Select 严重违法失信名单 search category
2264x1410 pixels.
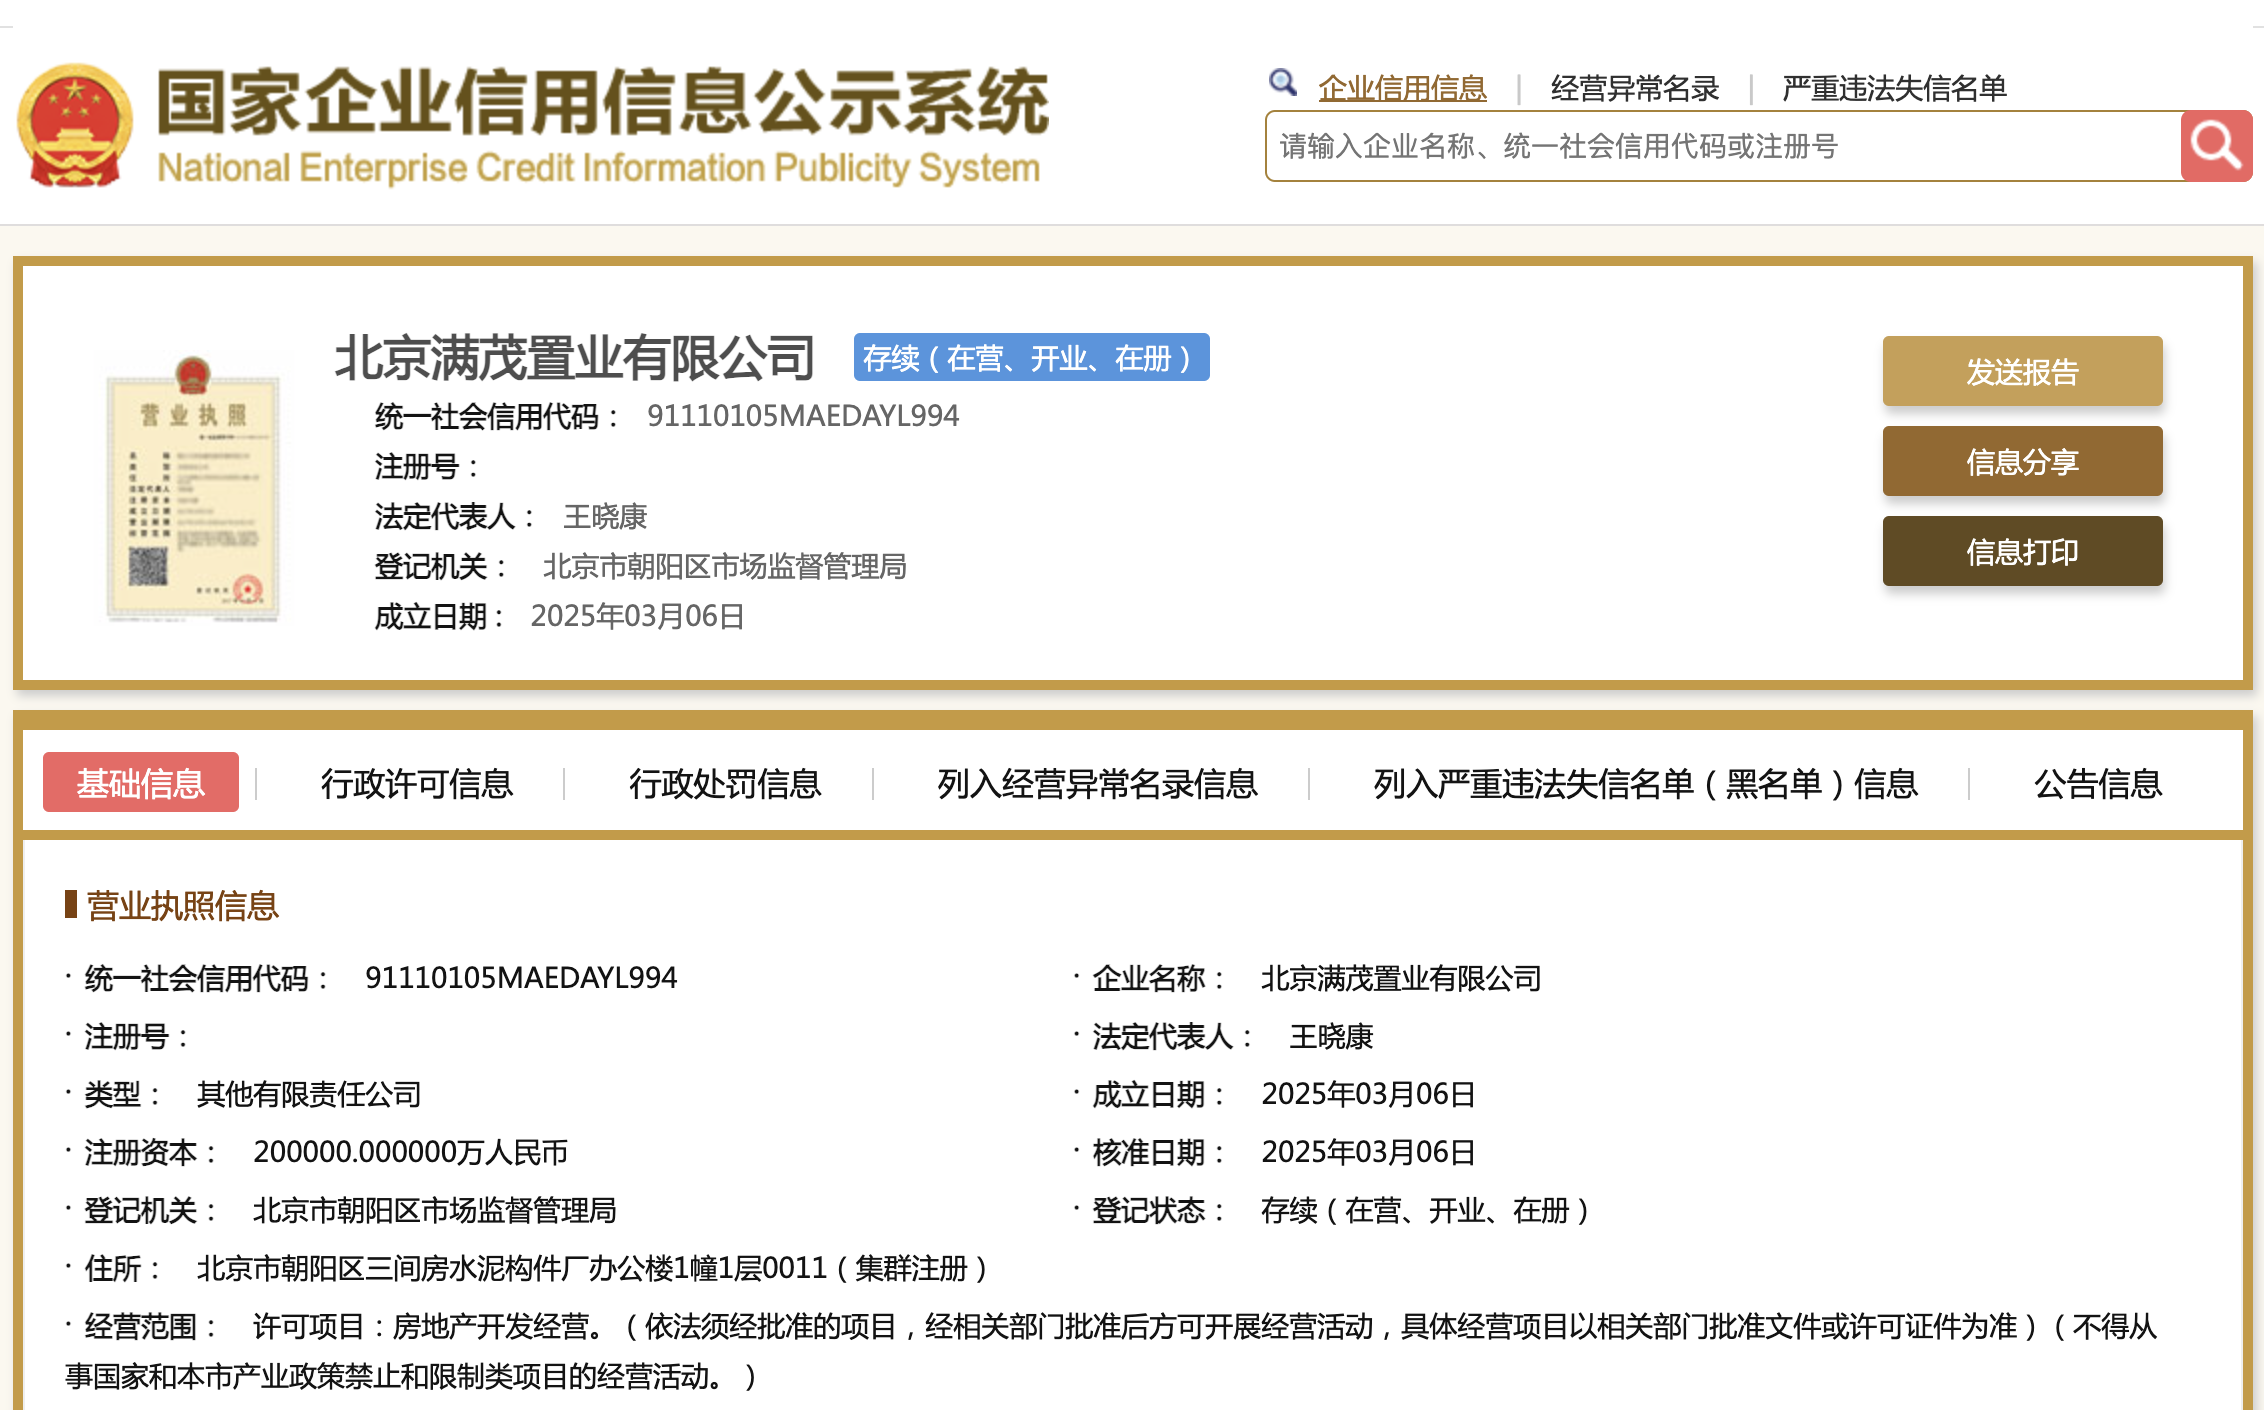point(1894,89)
